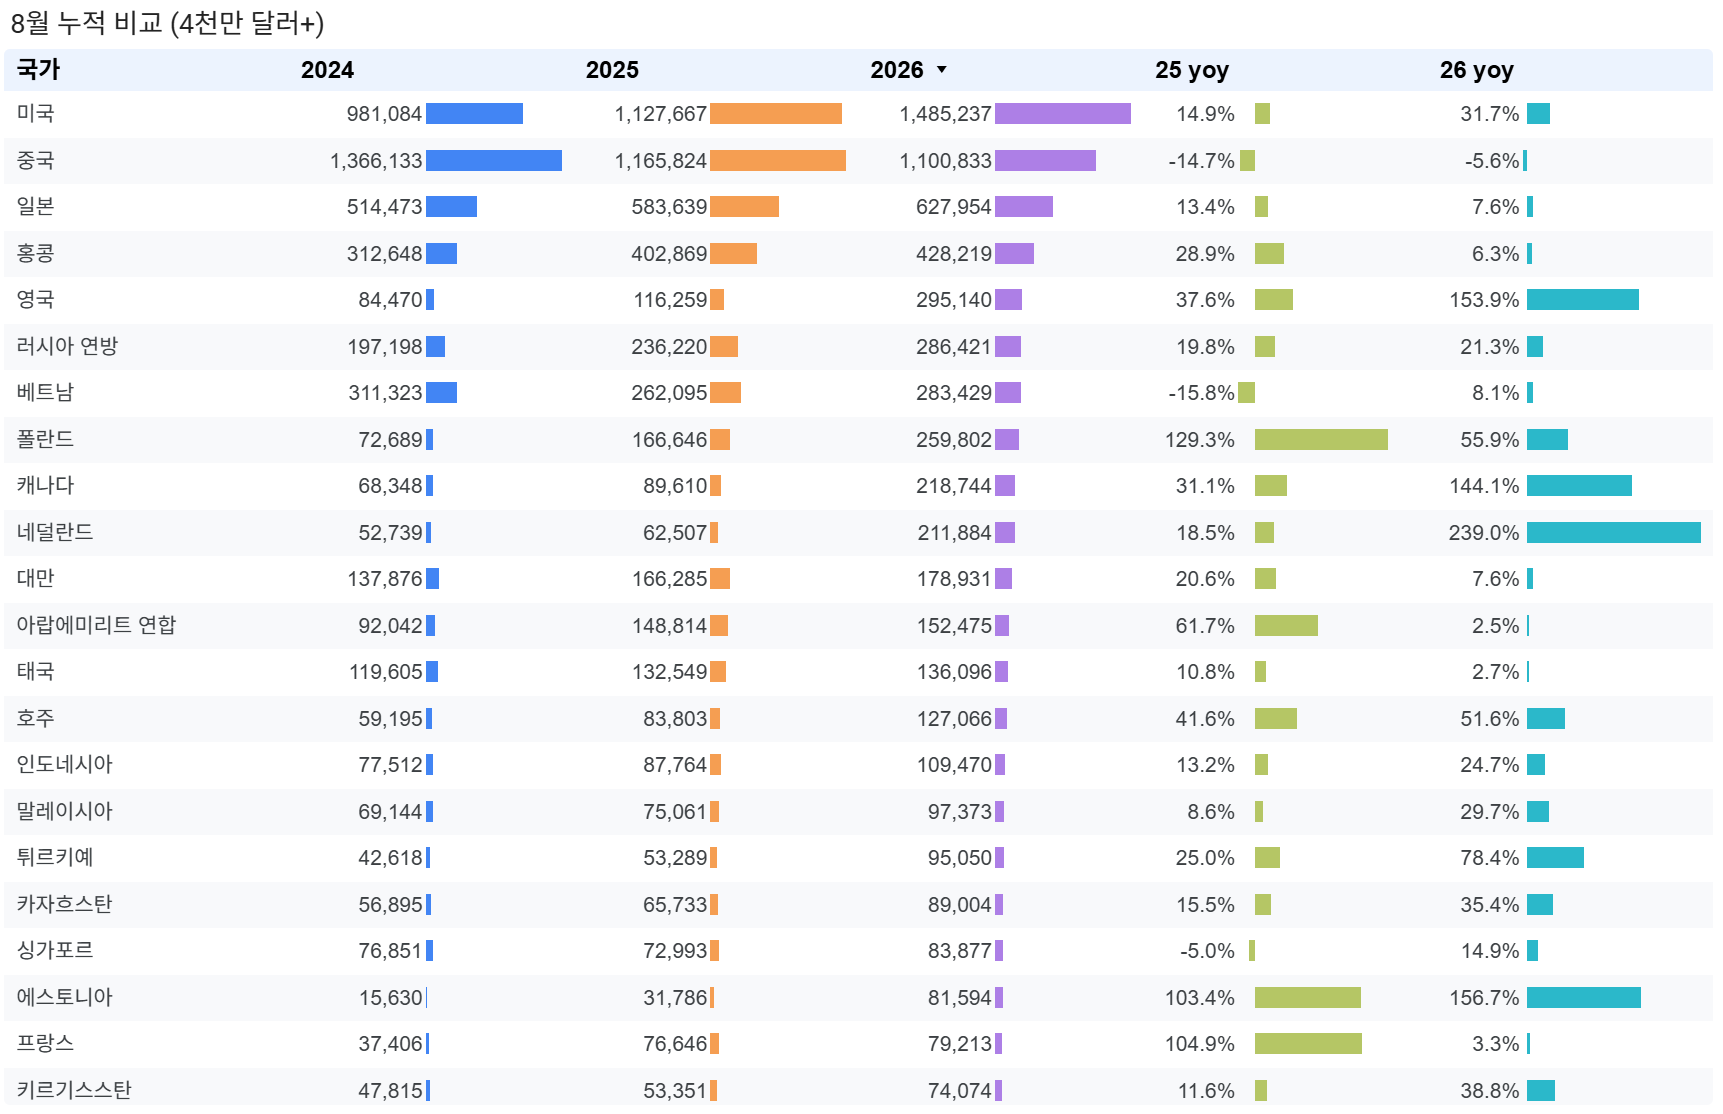Sort by the 25 yoy column header
The image size is (1723, 1114).
[1192, 70]
